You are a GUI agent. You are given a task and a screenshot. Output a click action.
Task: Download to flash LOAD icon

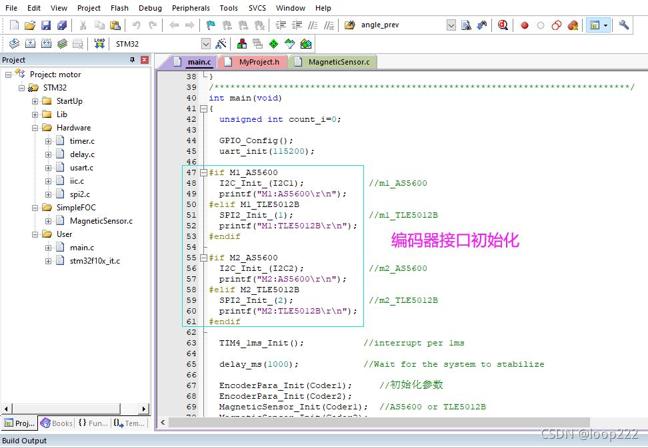[x=99, y=43]
